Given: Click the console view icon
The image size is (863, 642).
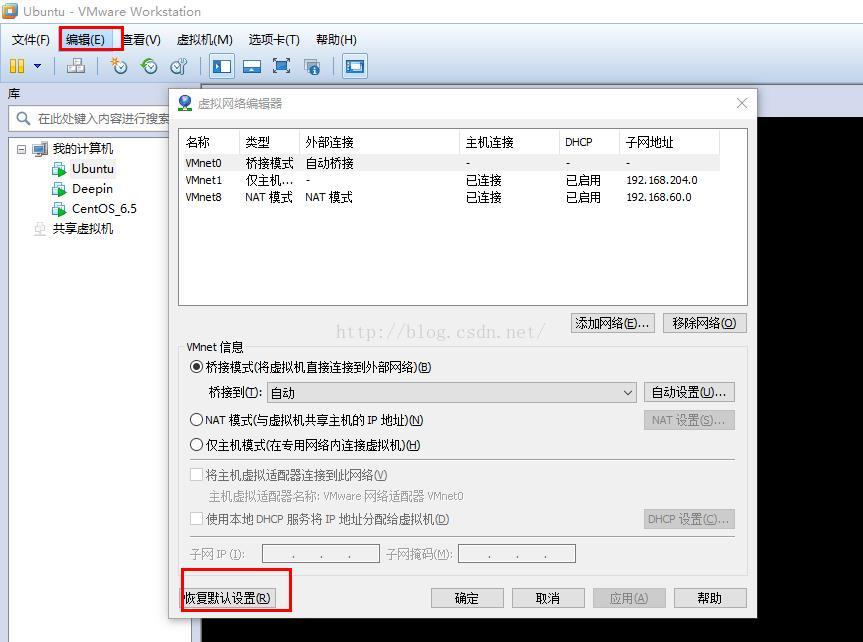Looking at the screenshot, I should [355, 67].
